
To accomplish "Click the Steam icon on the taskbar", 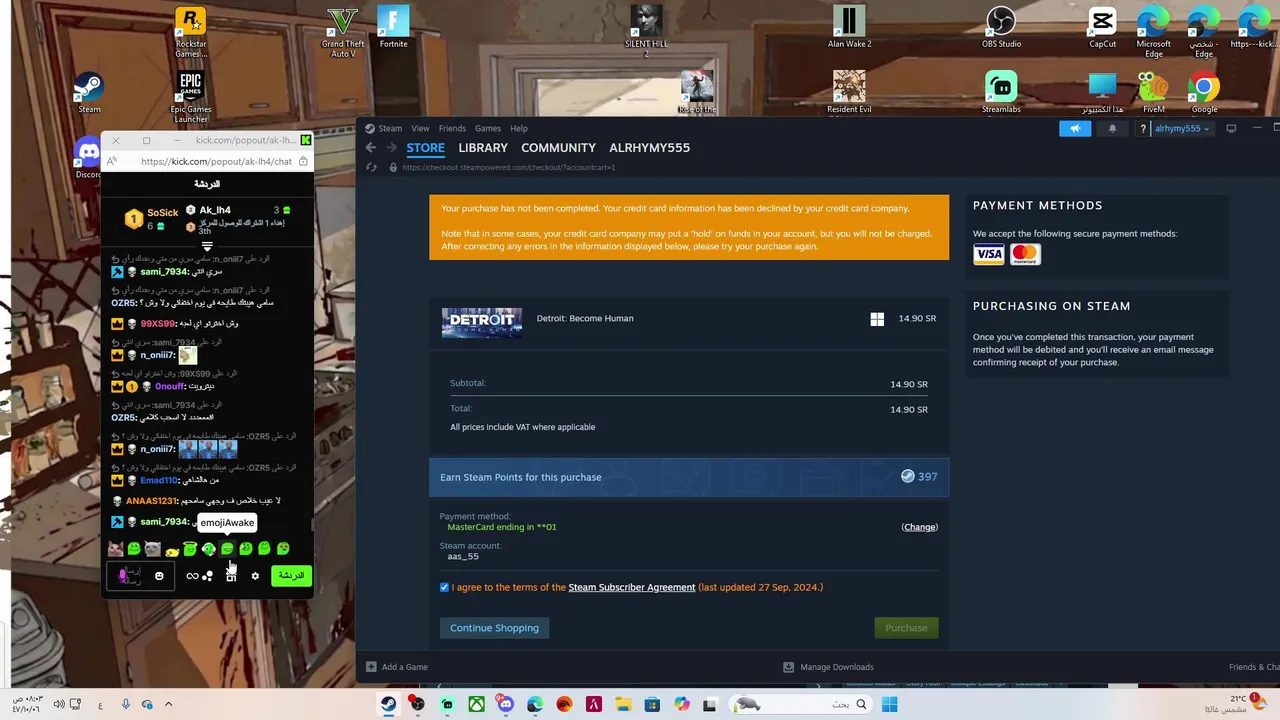I will pos(388,704).
